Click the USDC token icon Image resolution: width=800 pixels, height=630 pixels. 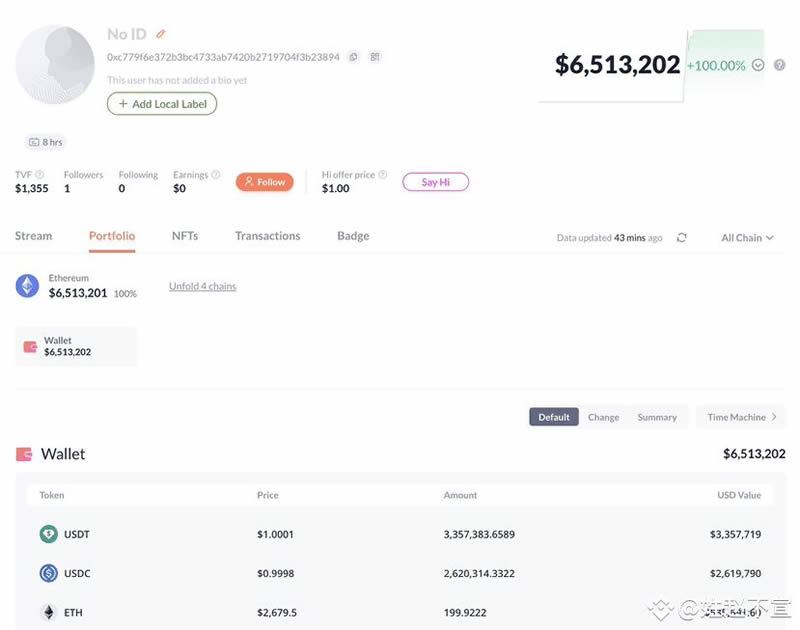click(x=48, y=573)
